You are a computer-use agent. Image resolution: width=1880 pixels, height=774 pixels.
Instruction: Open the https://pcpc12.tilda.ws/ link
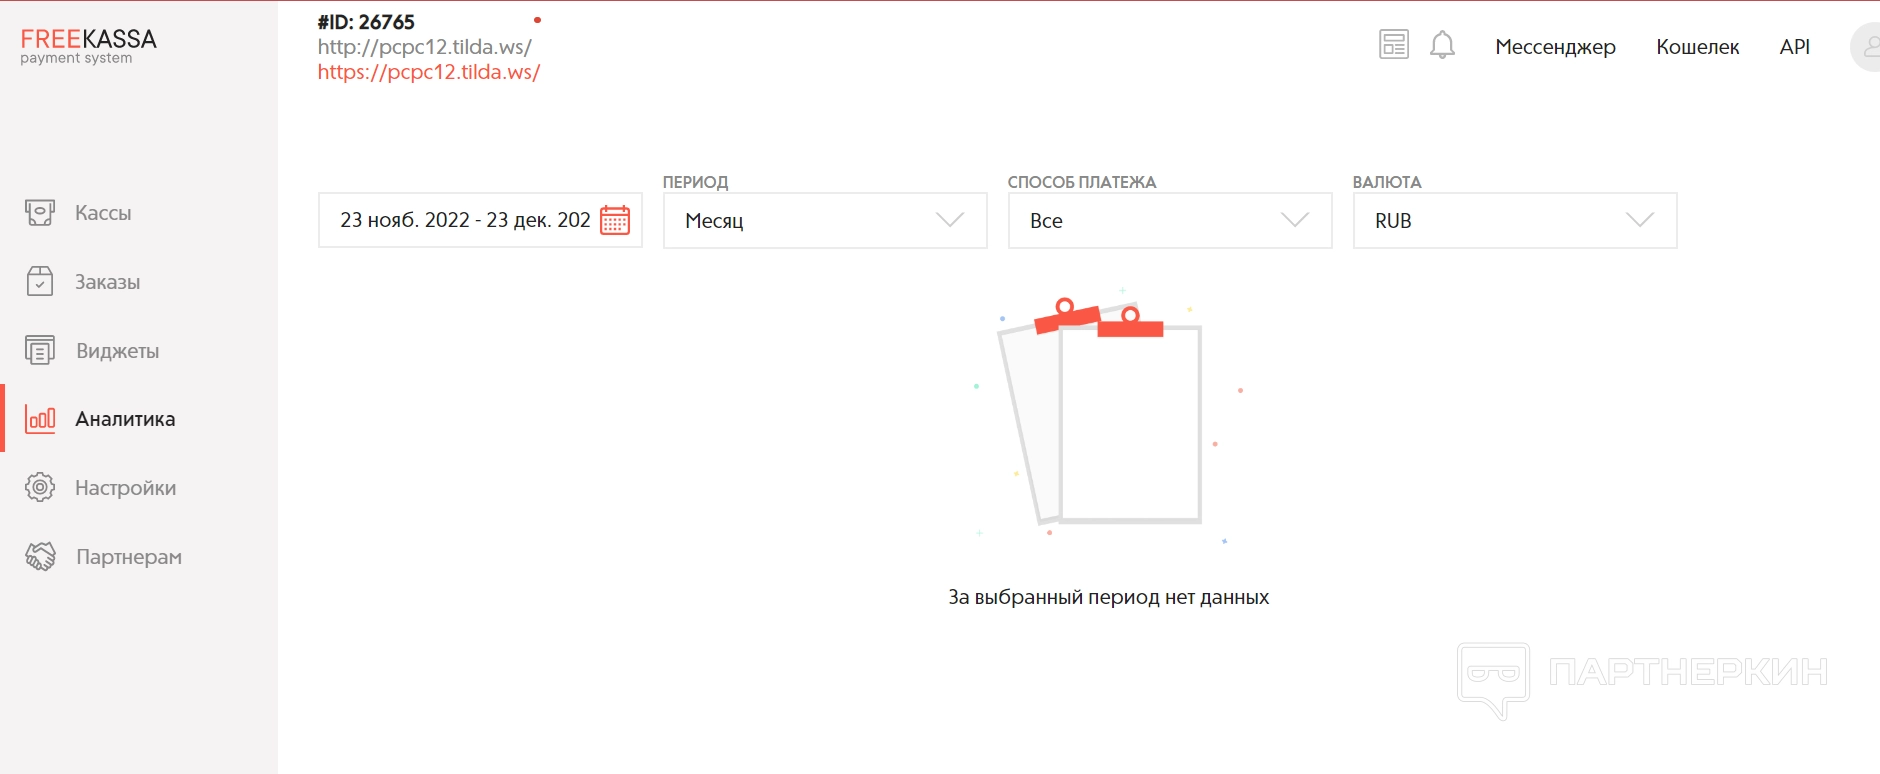(429, 72)
